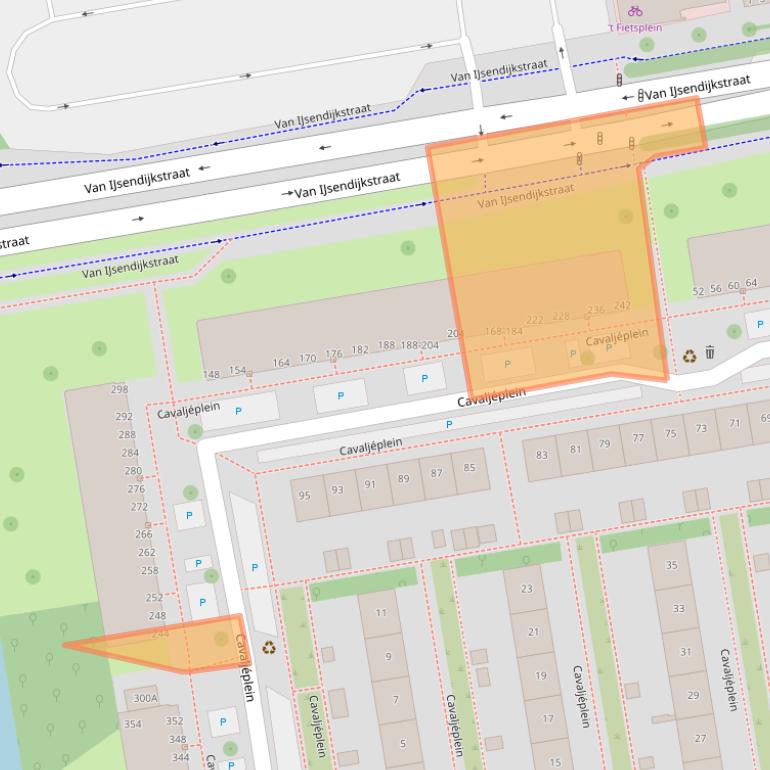Click the parking icon below house number 176
This screenshot has height=770, width=770.
tap(339, 396)
